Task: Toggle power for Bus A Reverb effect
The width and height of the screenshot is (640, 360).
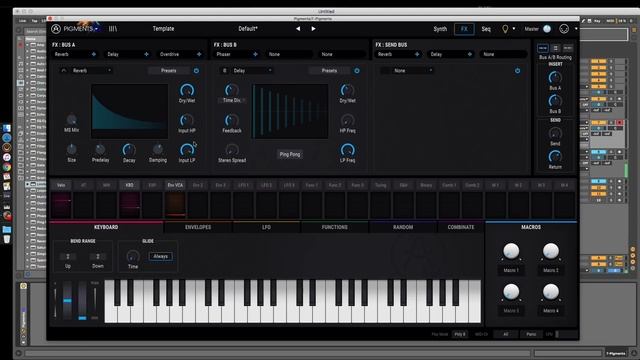Action: [x=196, y=71]
